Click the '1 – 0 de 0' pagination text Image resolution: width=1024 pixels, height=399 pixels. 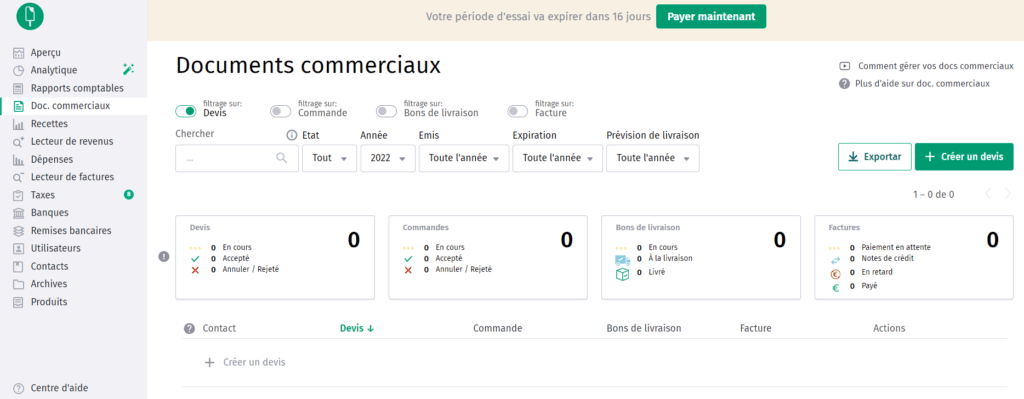933,195
